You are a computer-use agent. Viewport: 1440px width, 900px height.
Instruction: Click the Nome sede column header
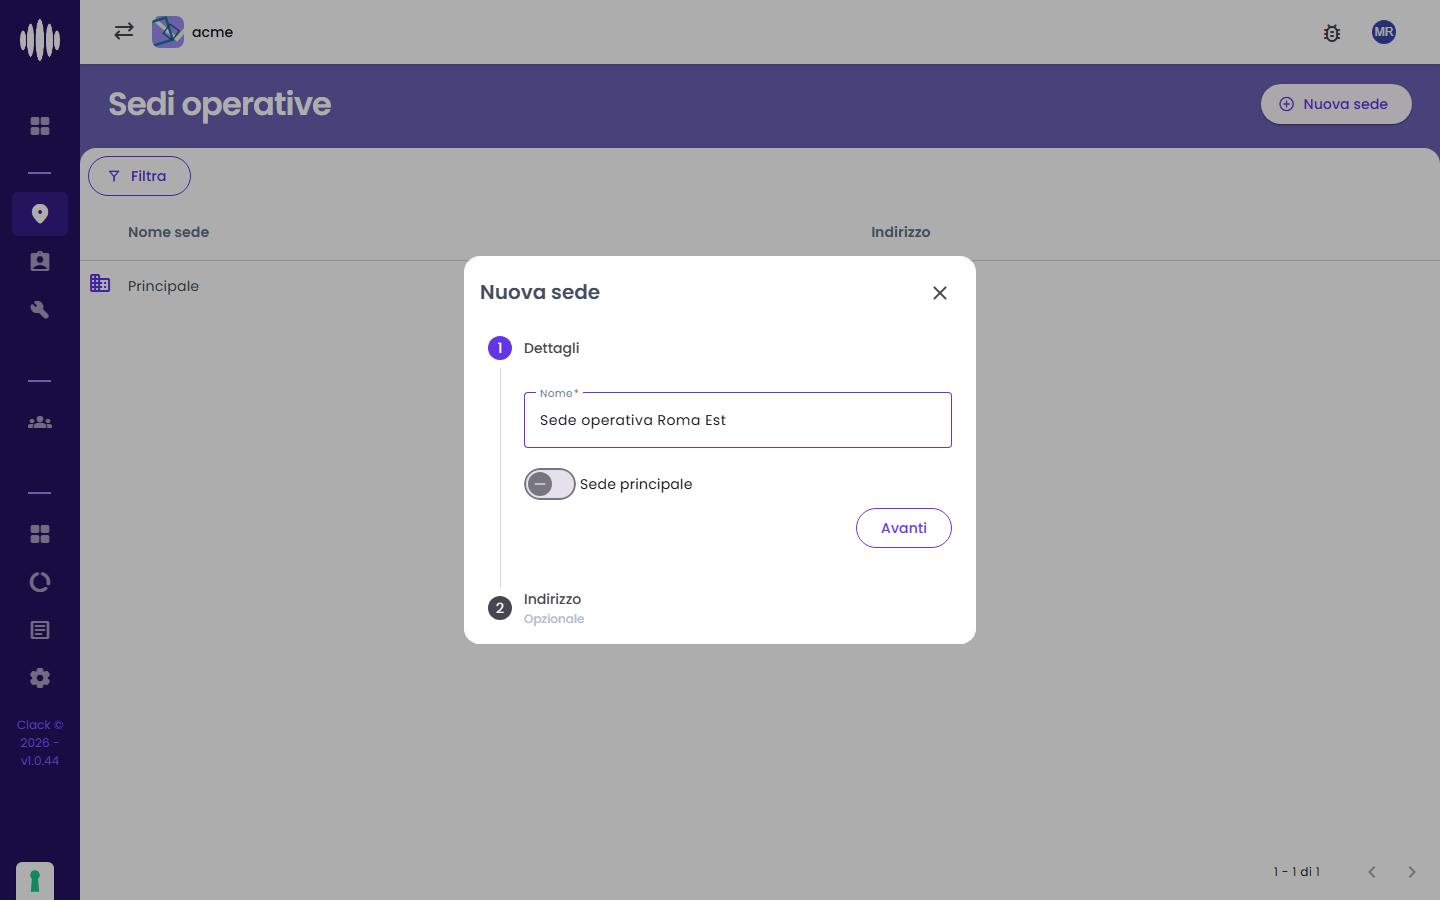168,232
